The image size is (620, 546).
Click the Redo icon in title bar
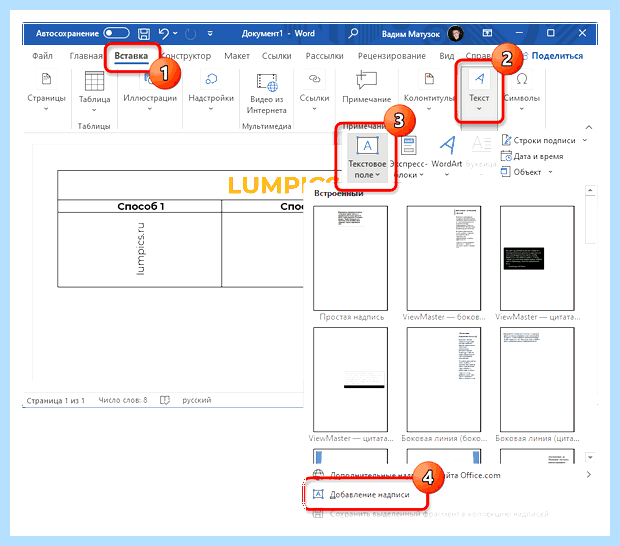pos(191,34)
